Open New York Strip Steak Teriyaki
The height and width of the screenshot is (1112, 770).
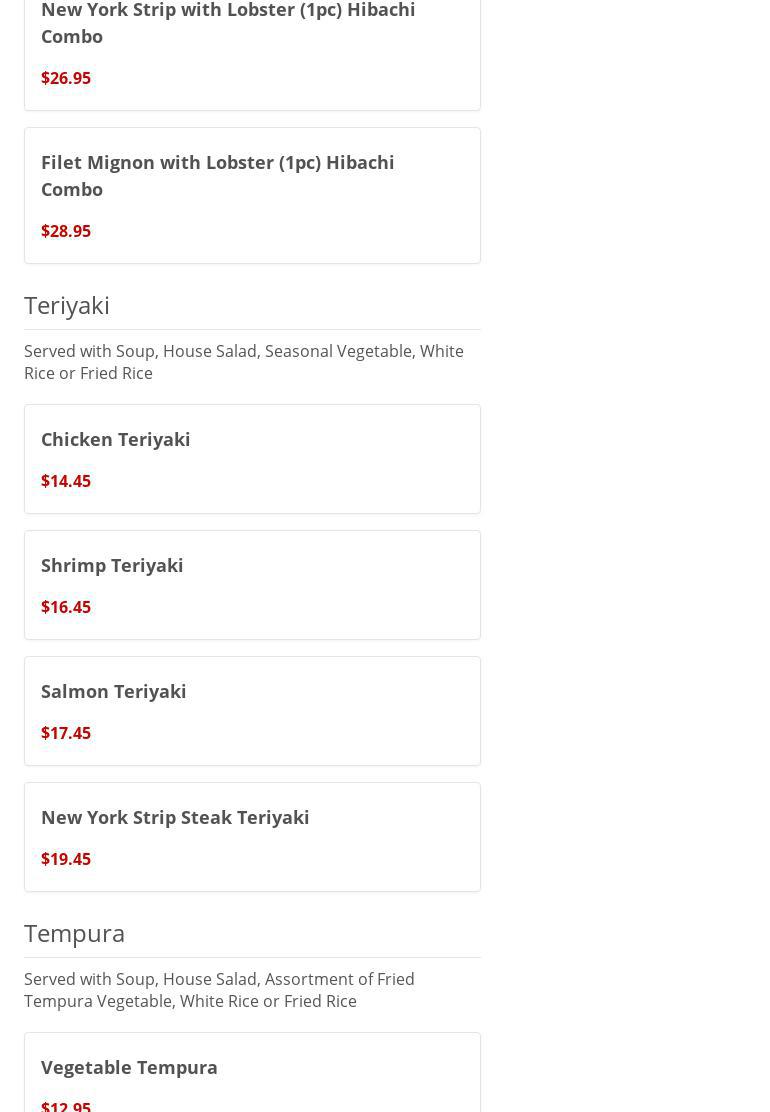click(175, 817)
